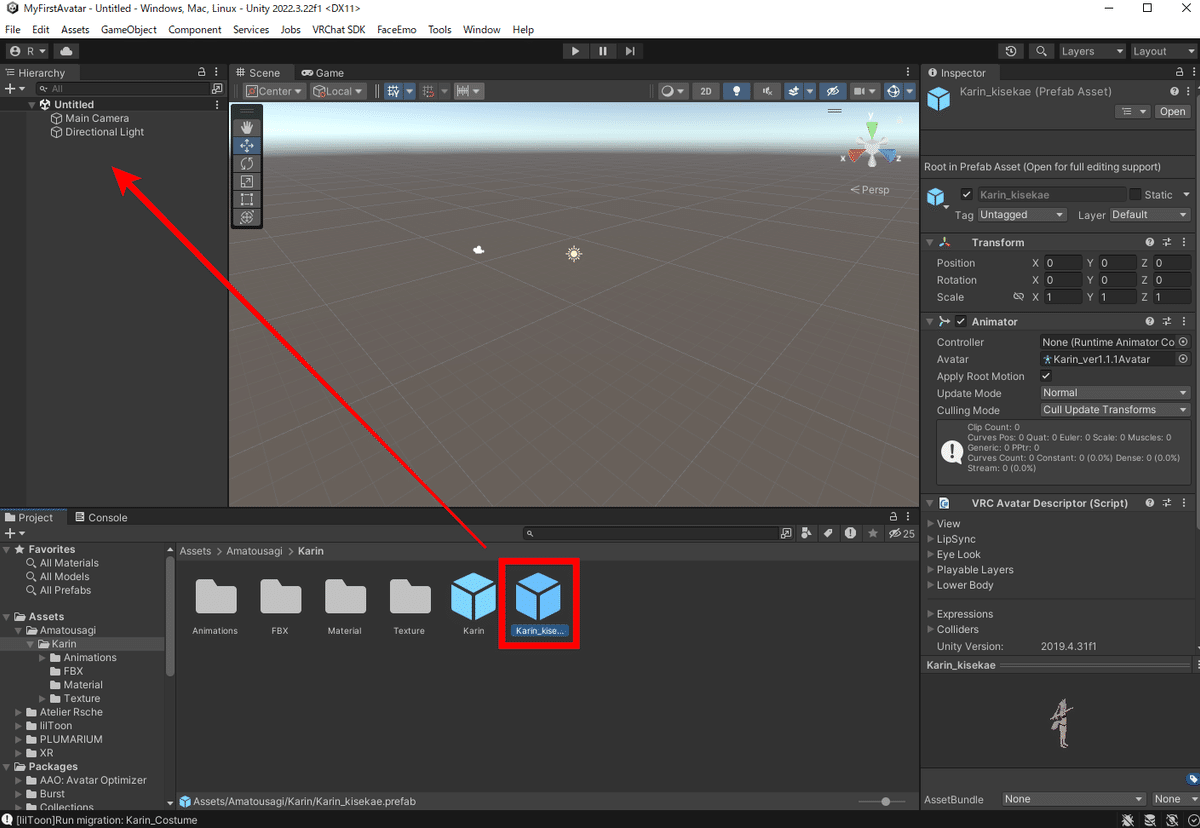Click Open button for the prefab asset
Image resolution: width=1200 pixels, height=828 pixels.
tap(1172, 112)
